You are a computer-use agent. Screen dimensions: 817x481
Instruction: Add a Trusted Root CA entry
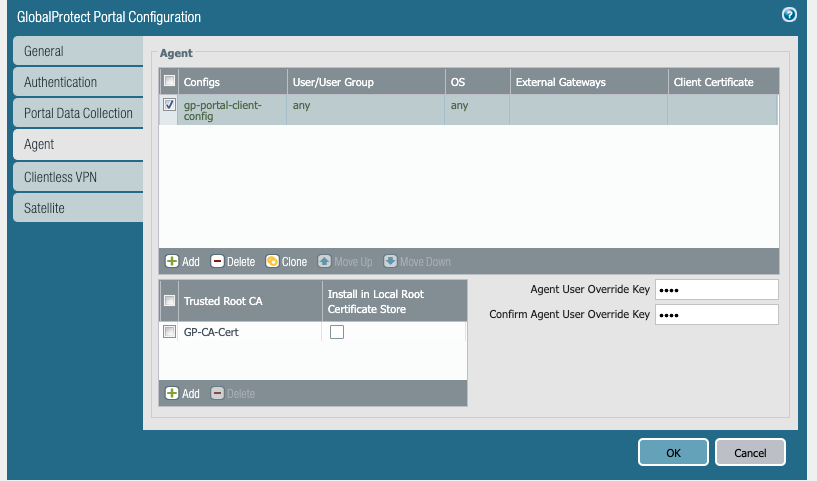tap(182, 393)
